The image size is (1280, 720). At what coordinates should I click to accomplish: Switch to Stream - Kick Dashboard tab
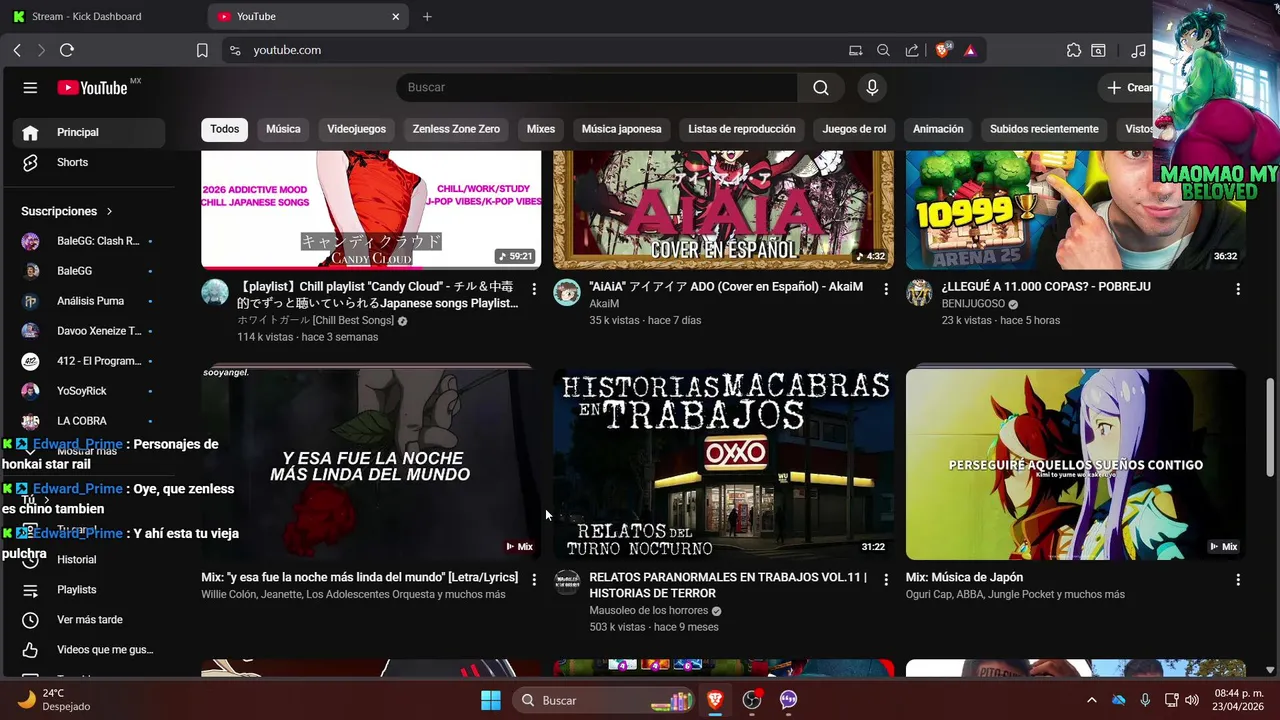[x=100, y=16]
